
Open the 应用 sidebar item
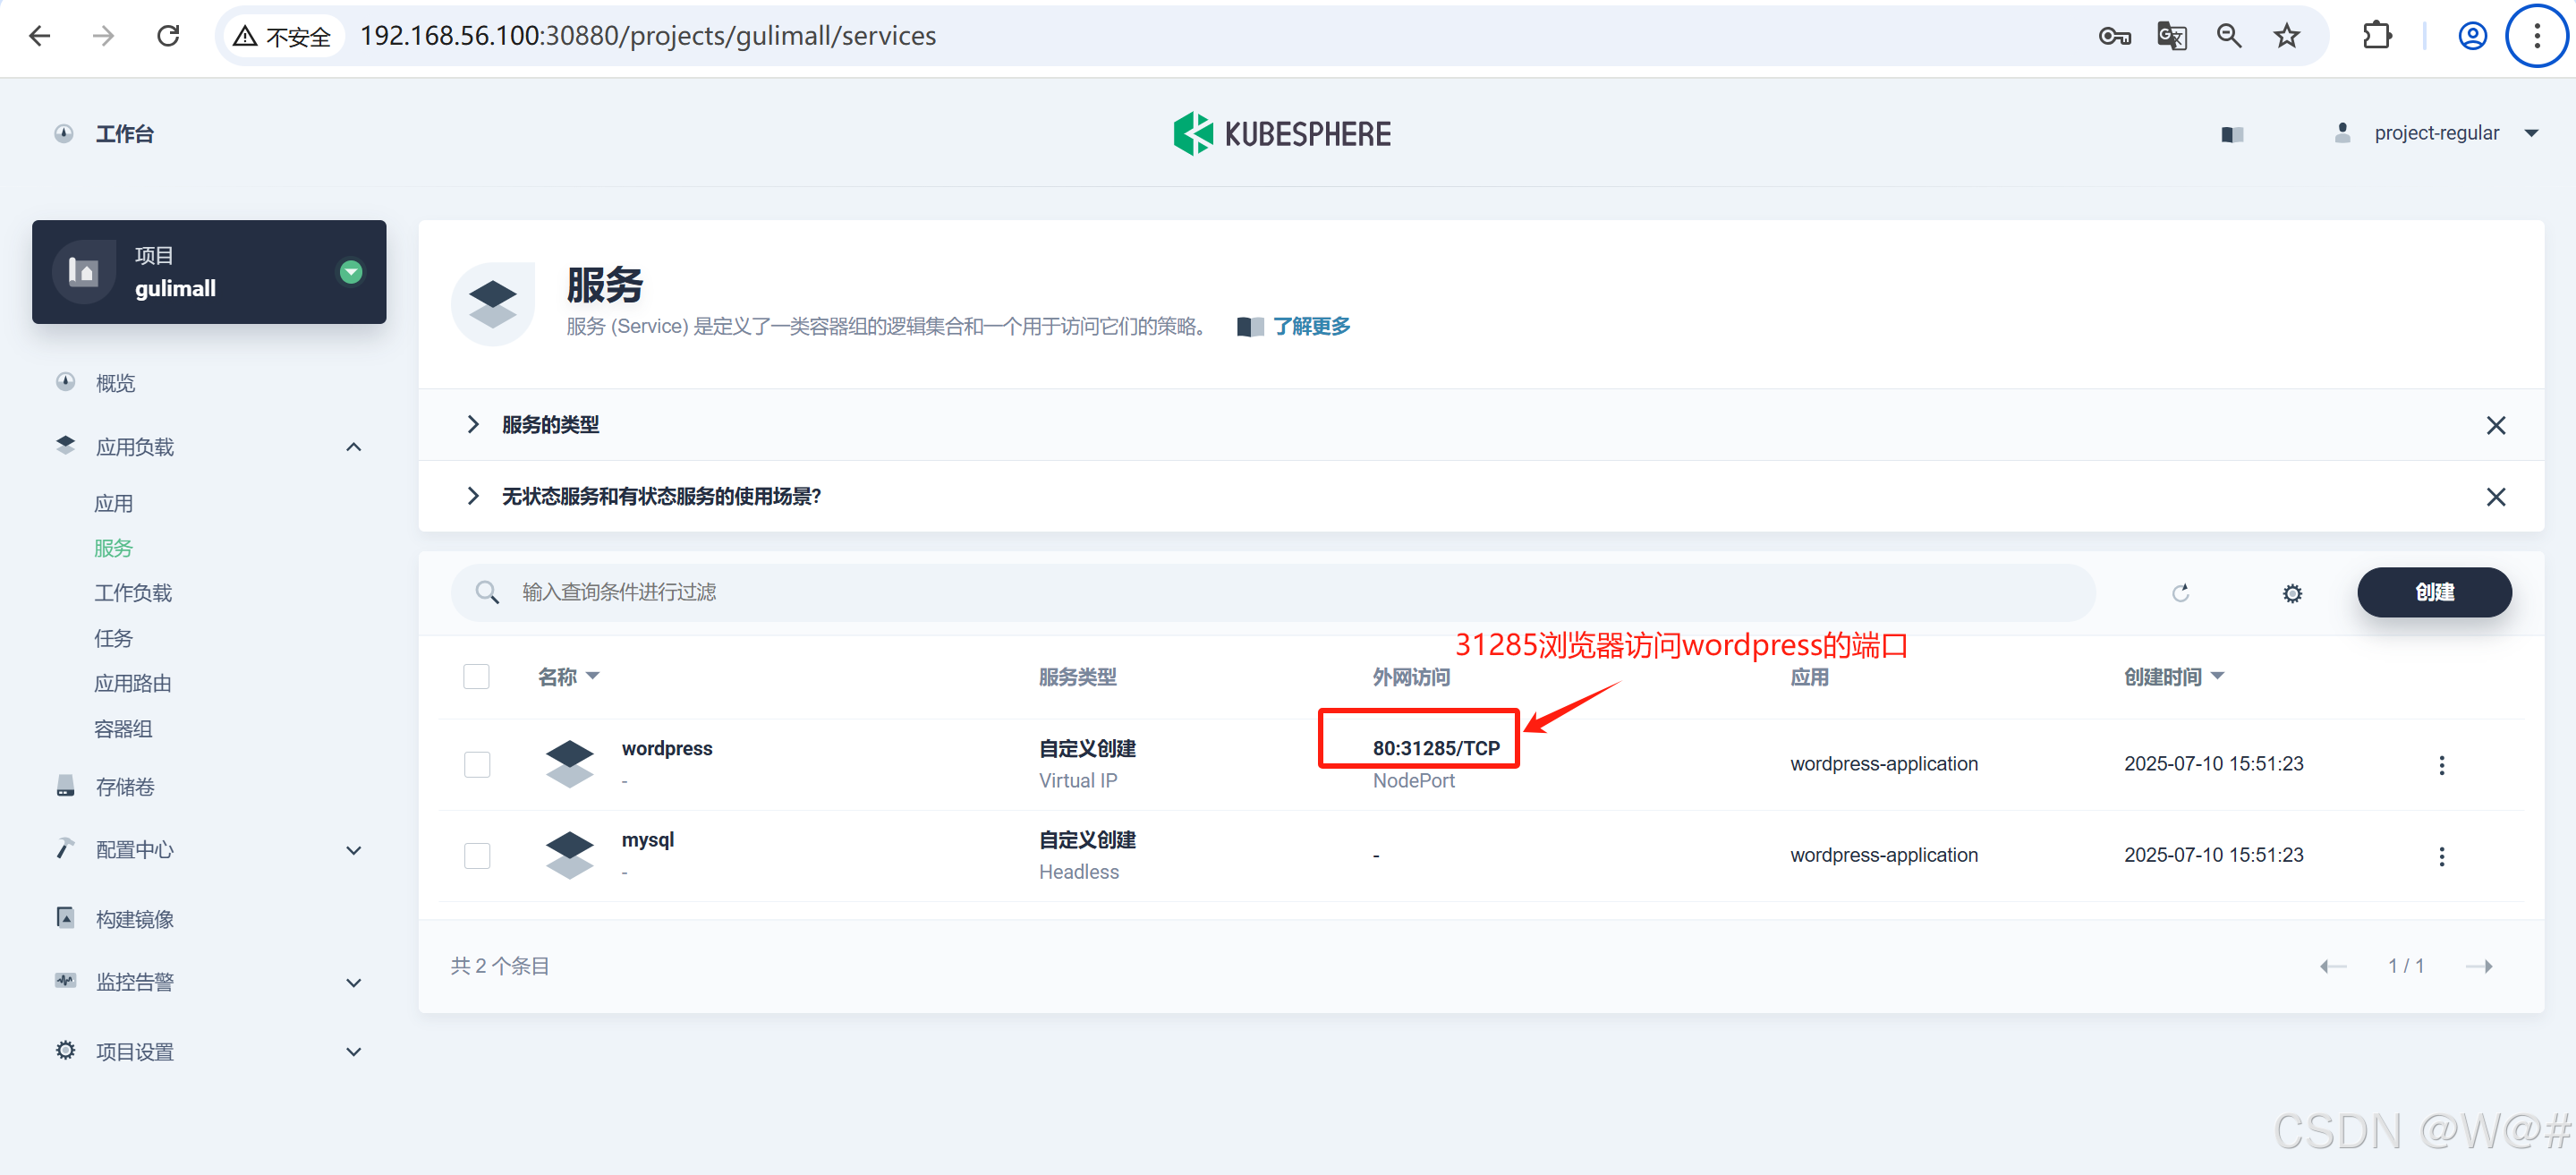point(113,504)
